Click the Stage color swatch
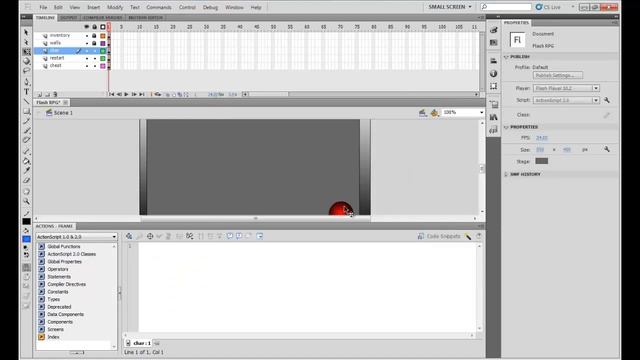640x360 pixels. coord(541,161)
